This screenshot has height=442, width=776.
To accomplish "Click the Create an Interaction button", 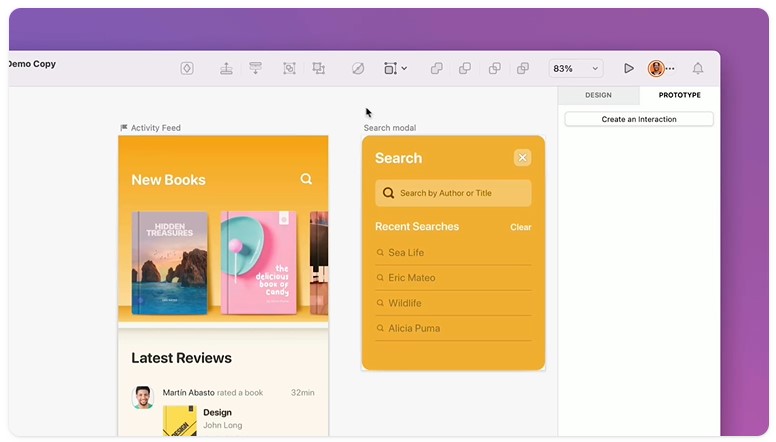I will point(639,119).
